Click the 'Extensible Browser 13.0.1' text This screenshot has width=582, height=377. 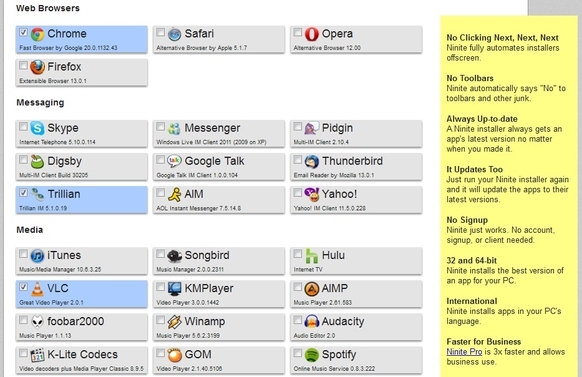(x=53, y=81)
